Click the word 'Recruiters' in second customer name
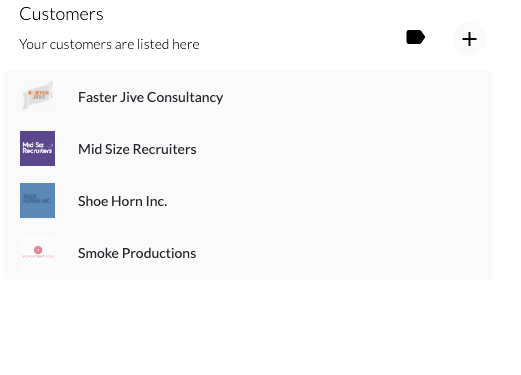Viewport: 521px width, 375px height. [165, 149]
